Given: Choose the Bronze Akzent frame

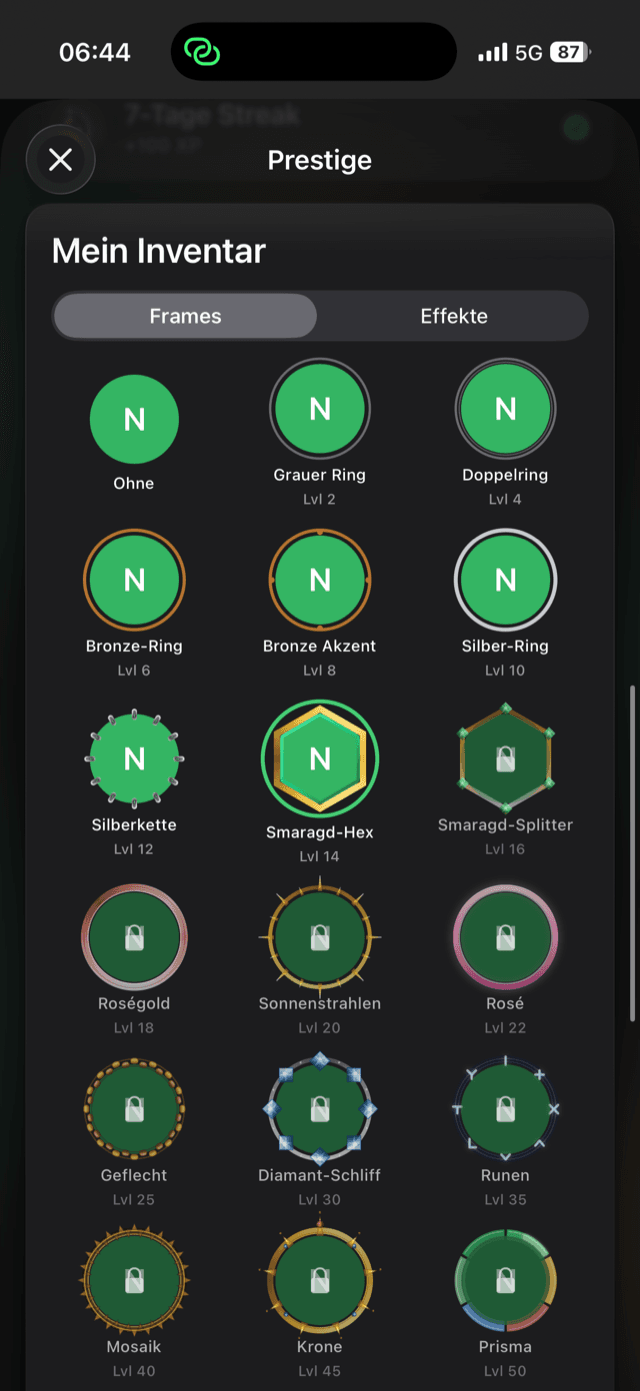Looking at the screenshot, I should (x=320, y=580).
